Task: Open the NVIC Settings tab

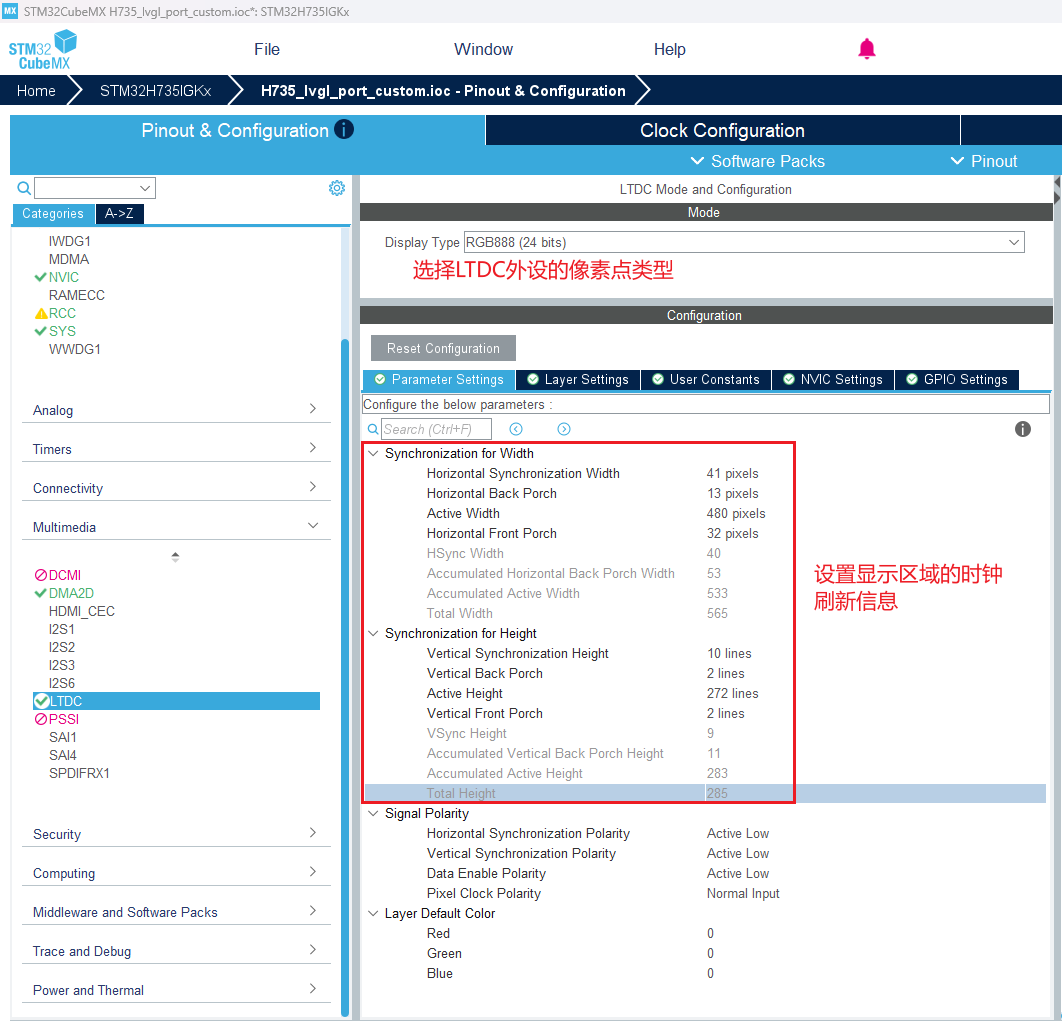Action: pyautogui.click(x=832, y=379)
